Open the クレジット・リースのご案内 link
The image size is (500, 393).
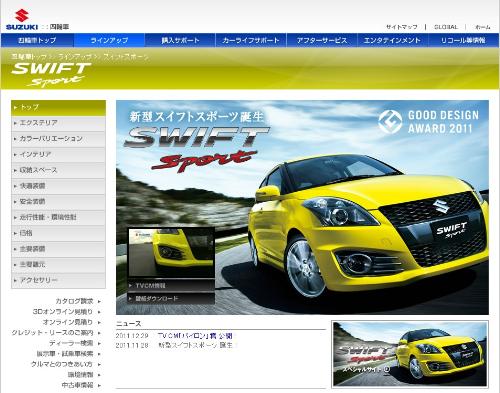tap(52, 333)
